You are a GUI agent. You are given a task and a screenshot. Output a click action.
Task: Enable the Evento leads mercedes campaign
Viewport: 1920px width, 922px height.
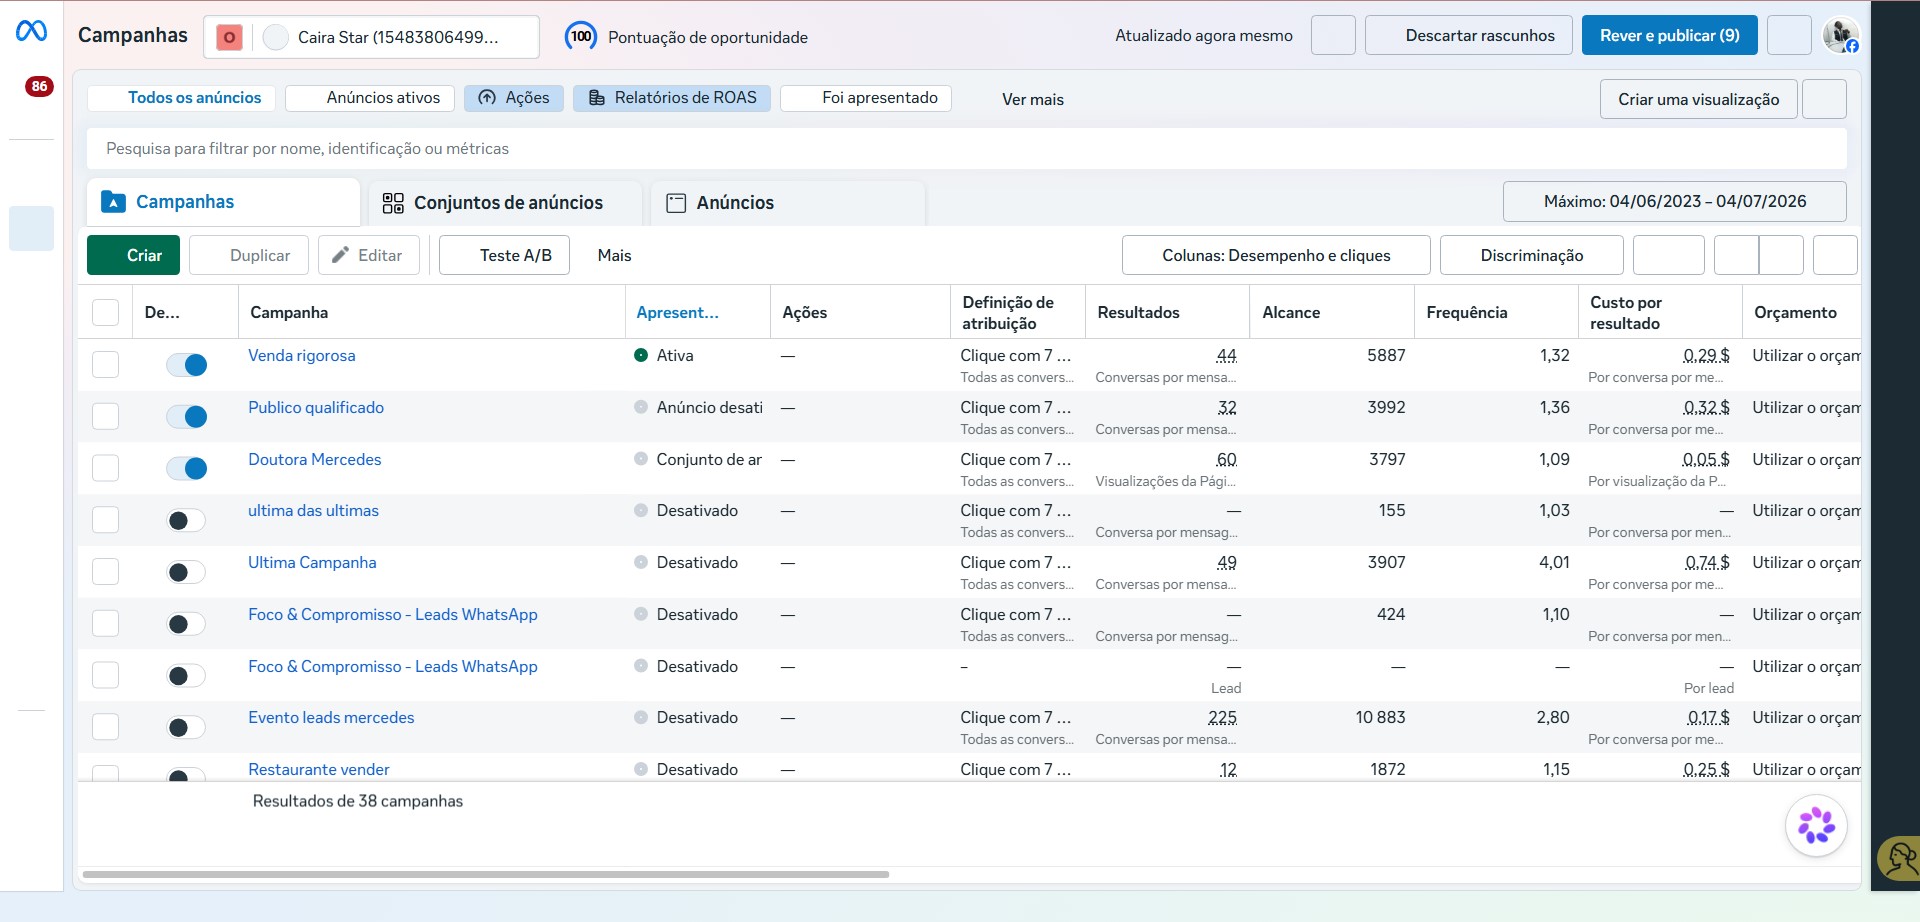point(186,727)
